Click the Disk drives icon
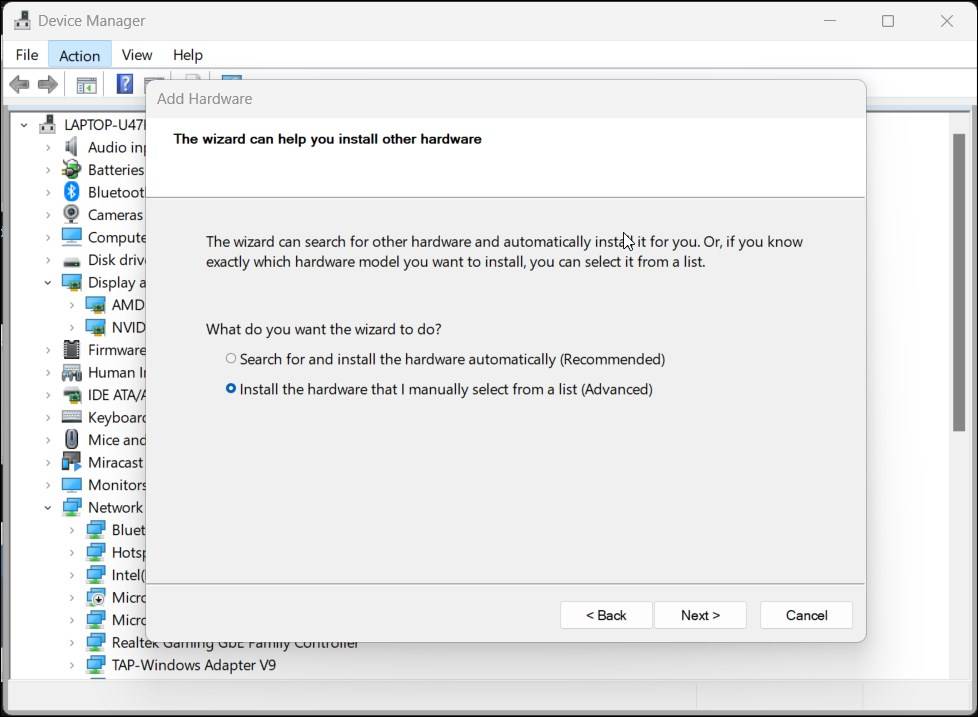 72,261
